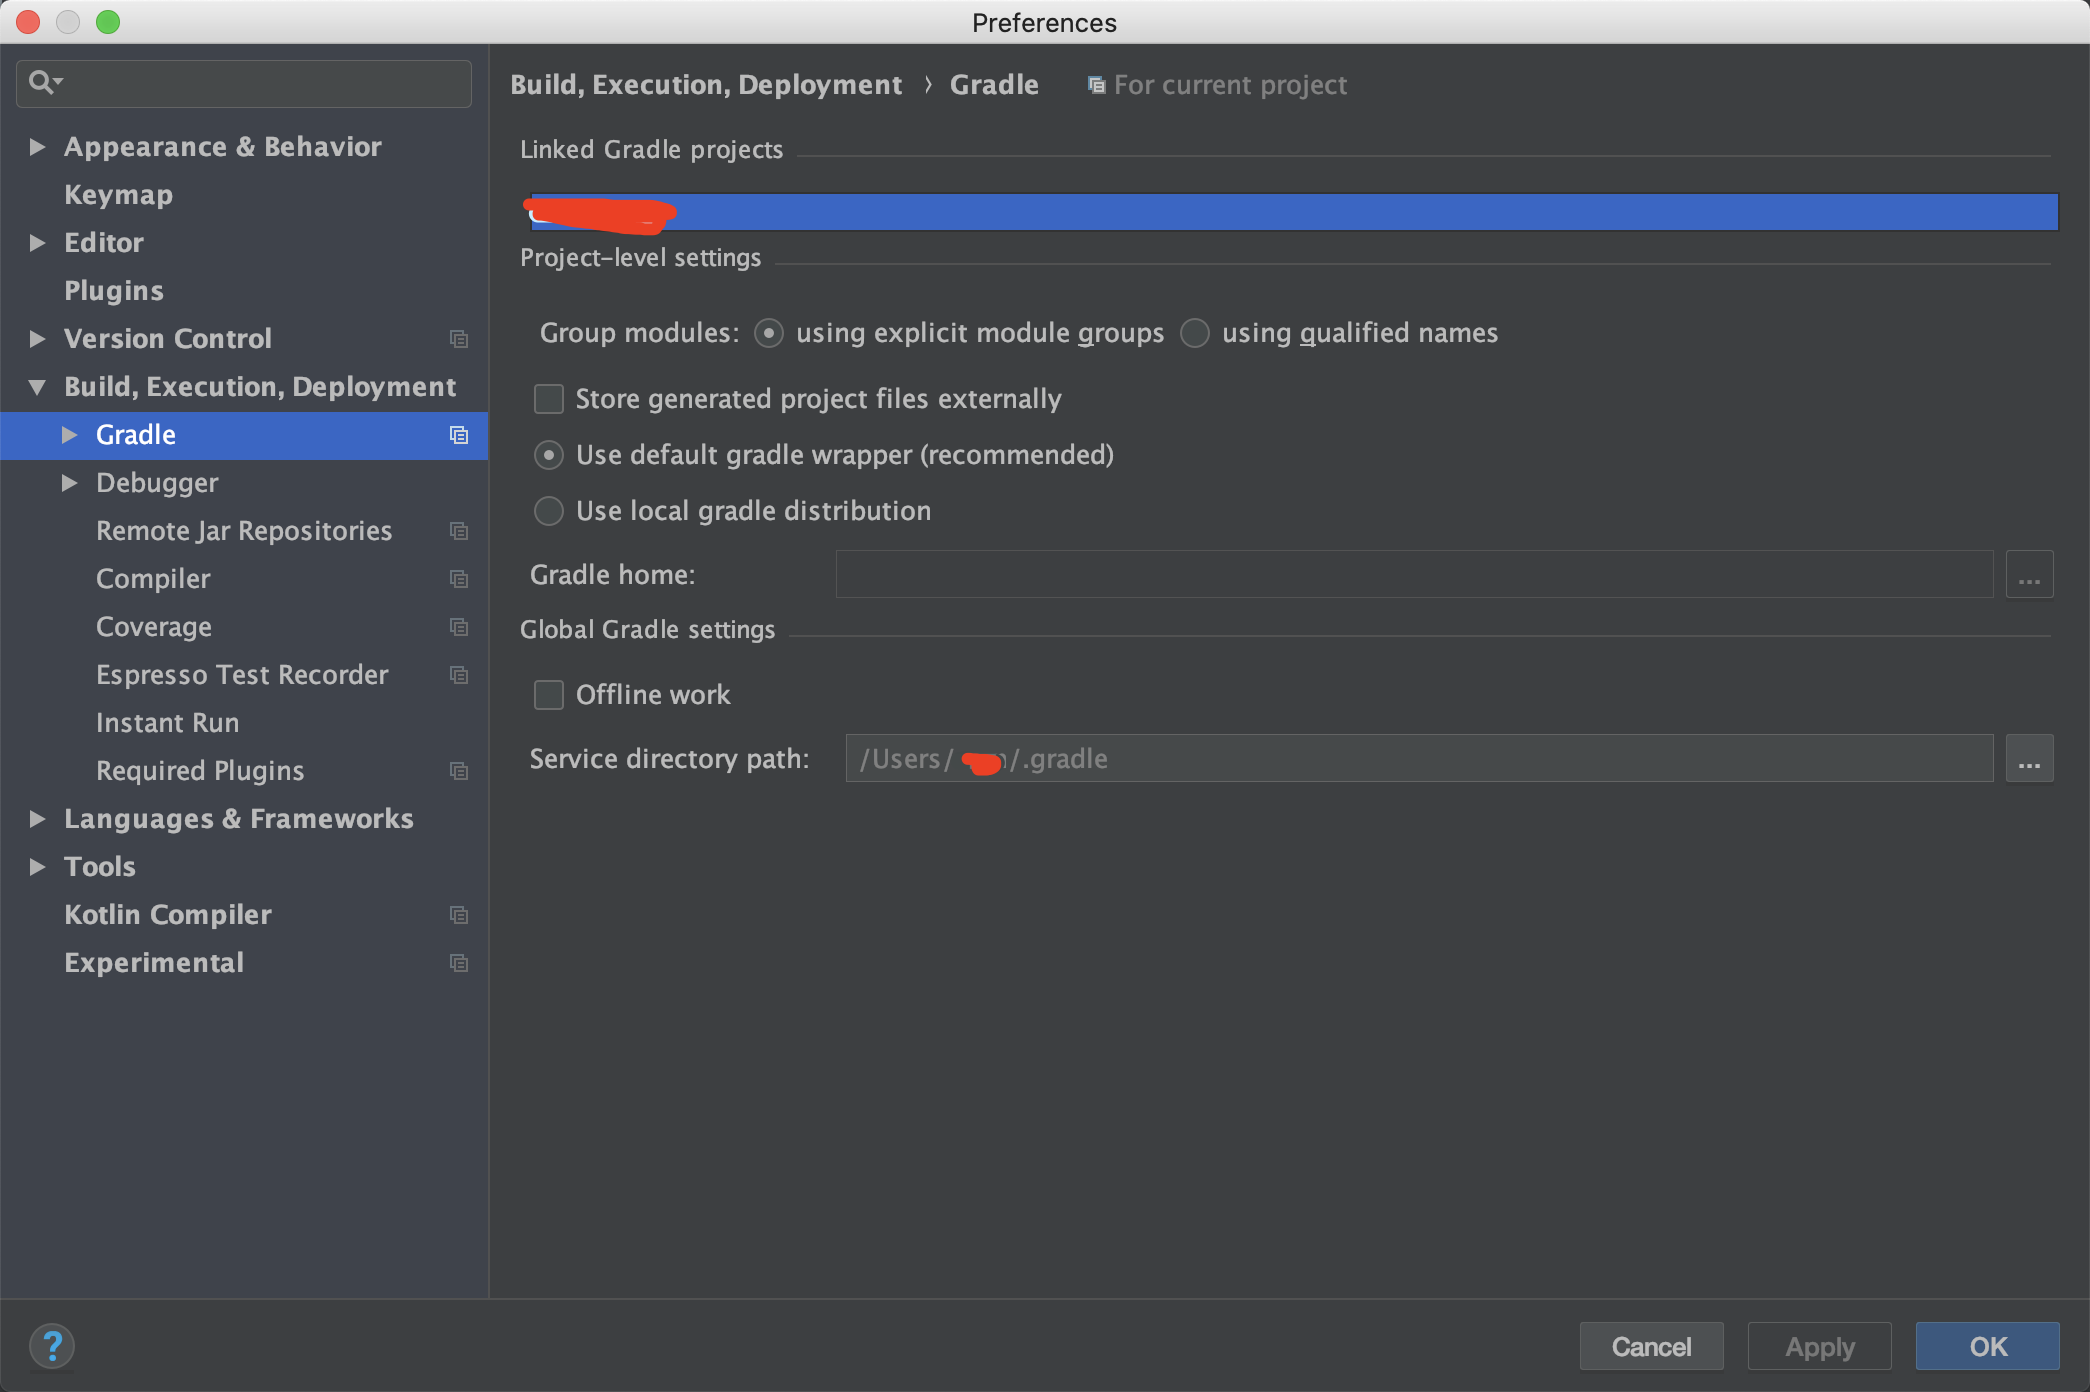Expand Appearance & Behavior section
This screenshot has height=1392, width=2090.
[x=37, y=147]
